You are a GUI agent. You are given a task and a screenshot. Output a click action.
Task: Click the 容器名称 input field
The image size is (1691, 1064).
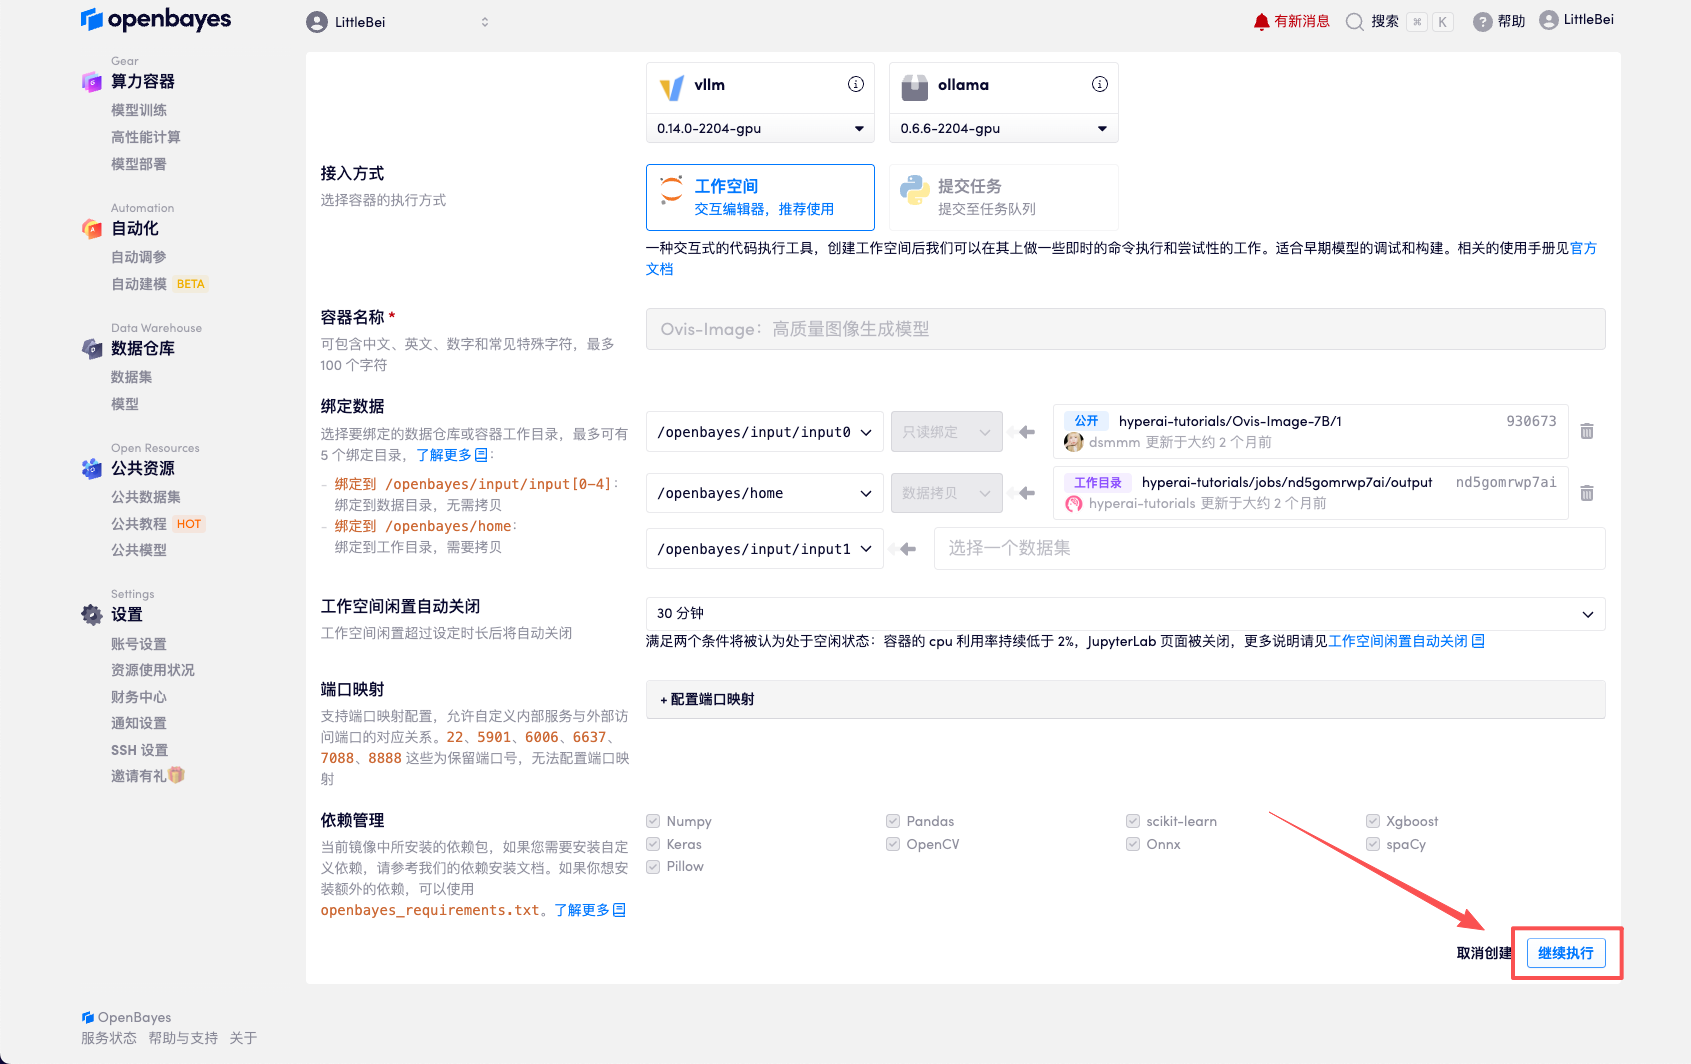pyautogui.click(x=1125, y=329)
